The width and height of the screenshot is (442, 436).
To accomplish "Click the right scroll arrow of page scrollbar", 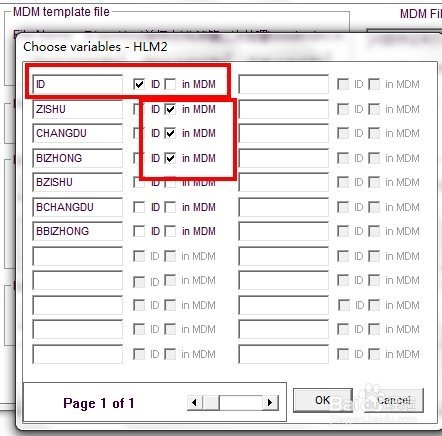I will pos(270,403).
